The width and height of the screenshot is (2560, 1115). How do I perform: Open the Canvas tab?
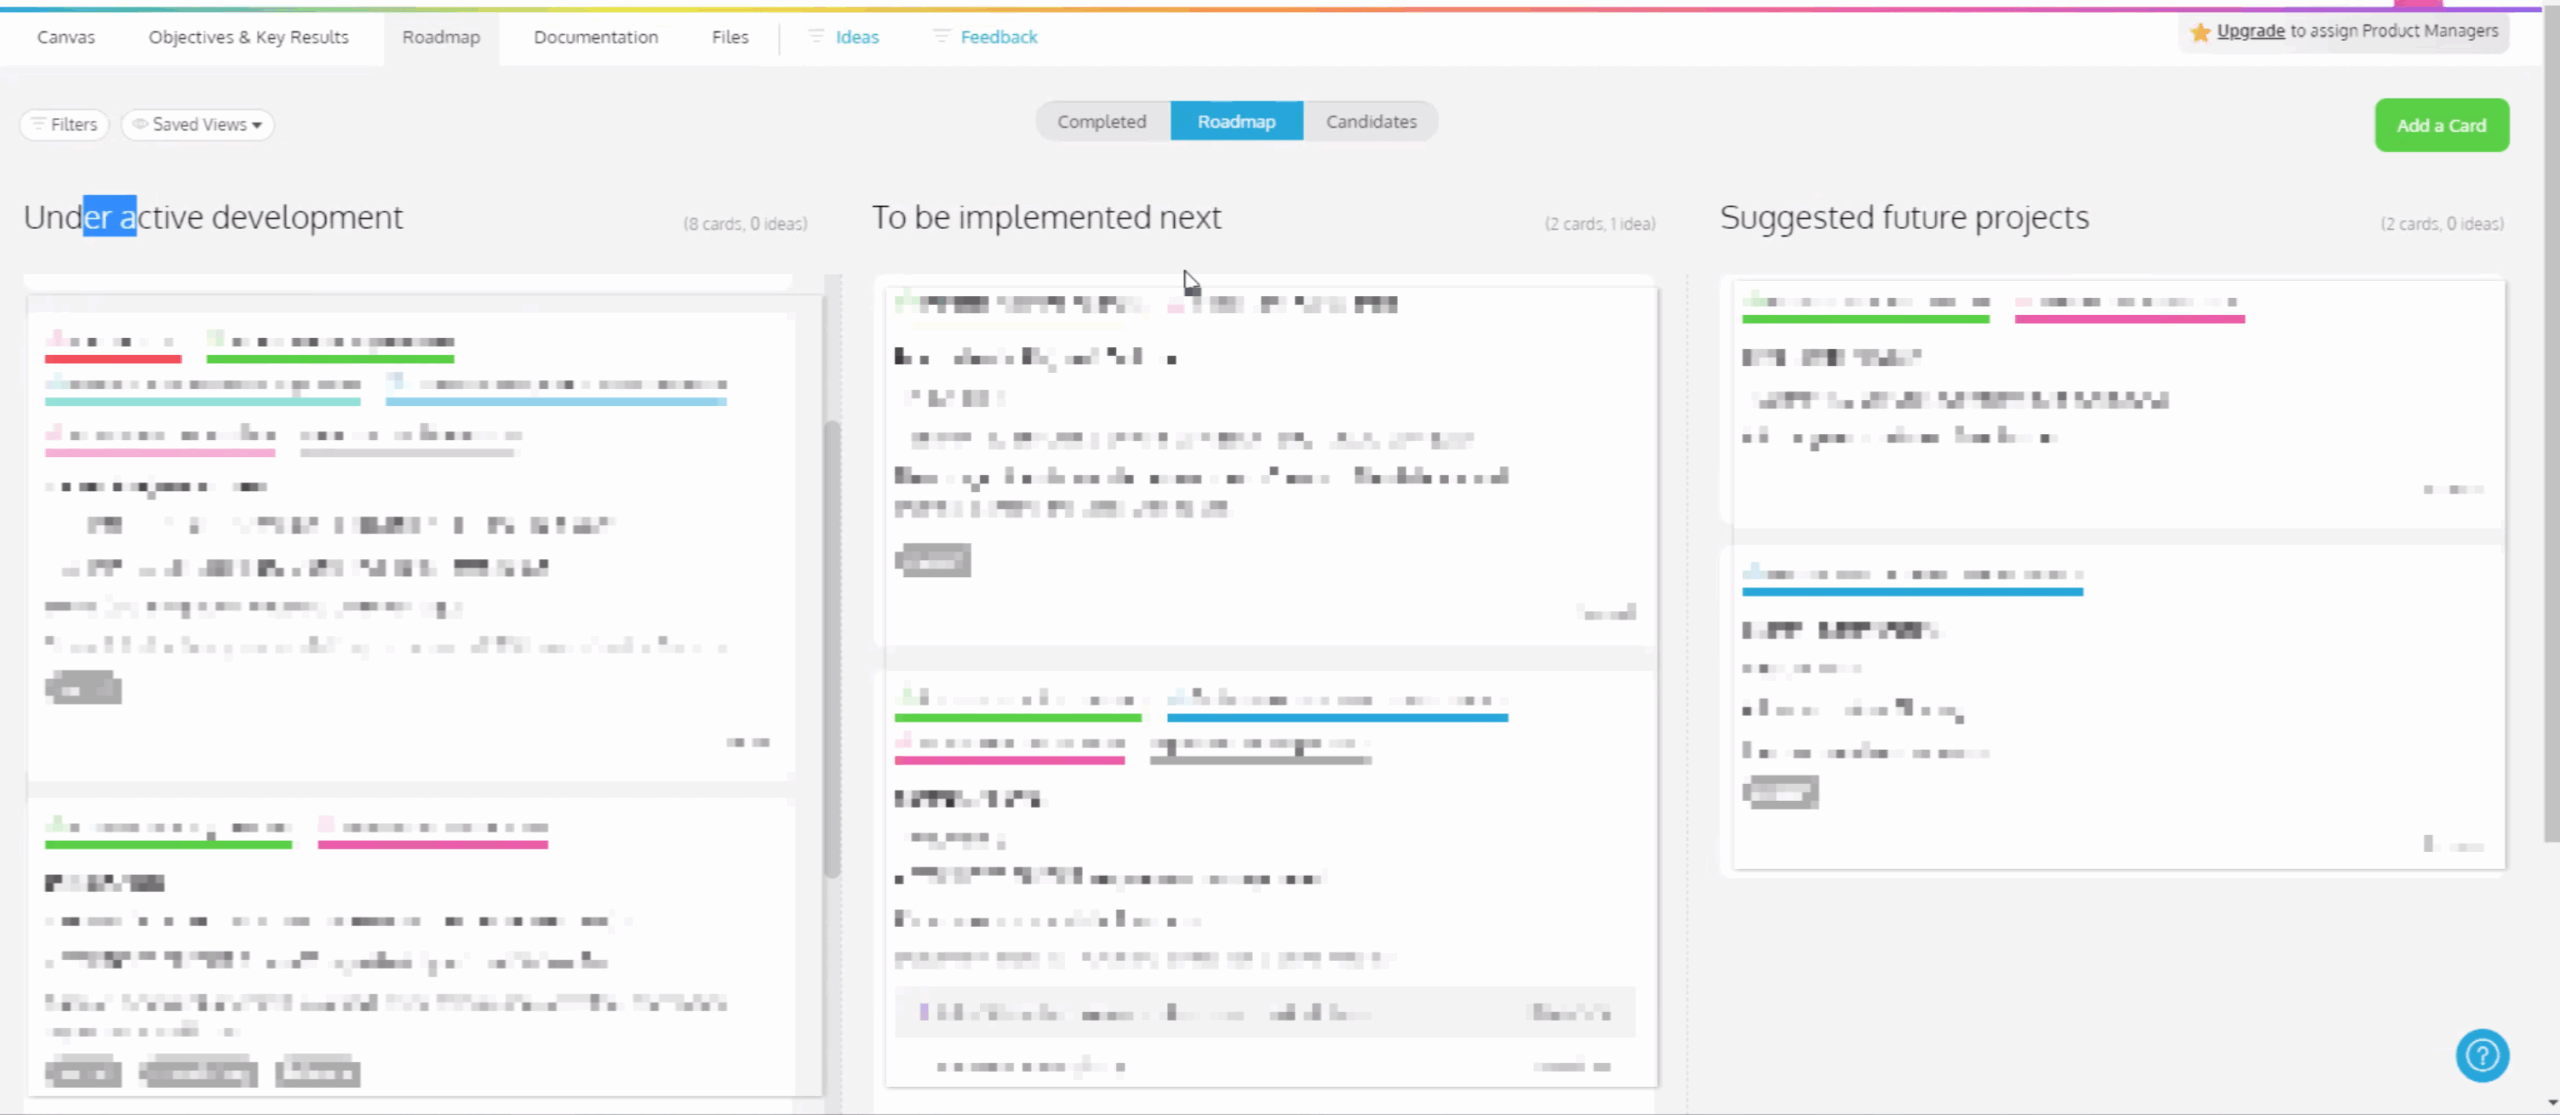pyautogui.click(x=66, y=37)
